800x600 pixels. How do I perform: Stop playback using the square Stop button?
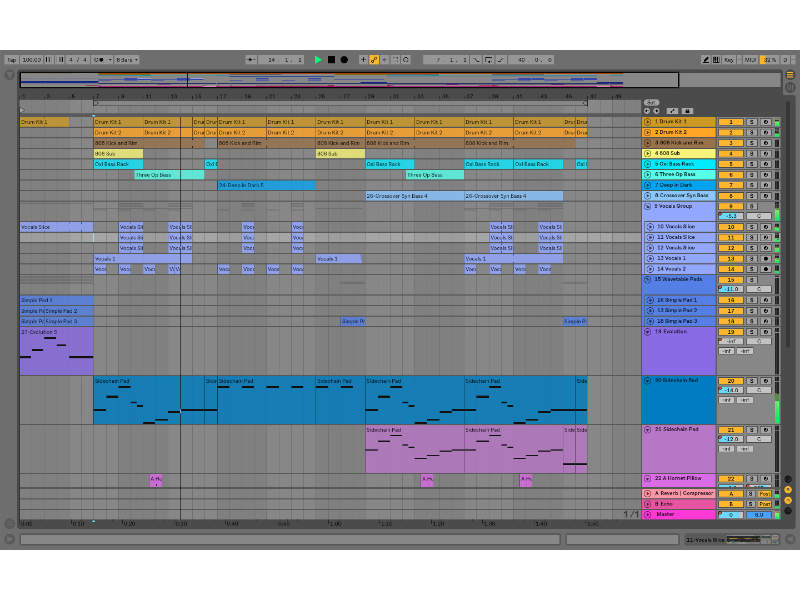click(331, 60)
